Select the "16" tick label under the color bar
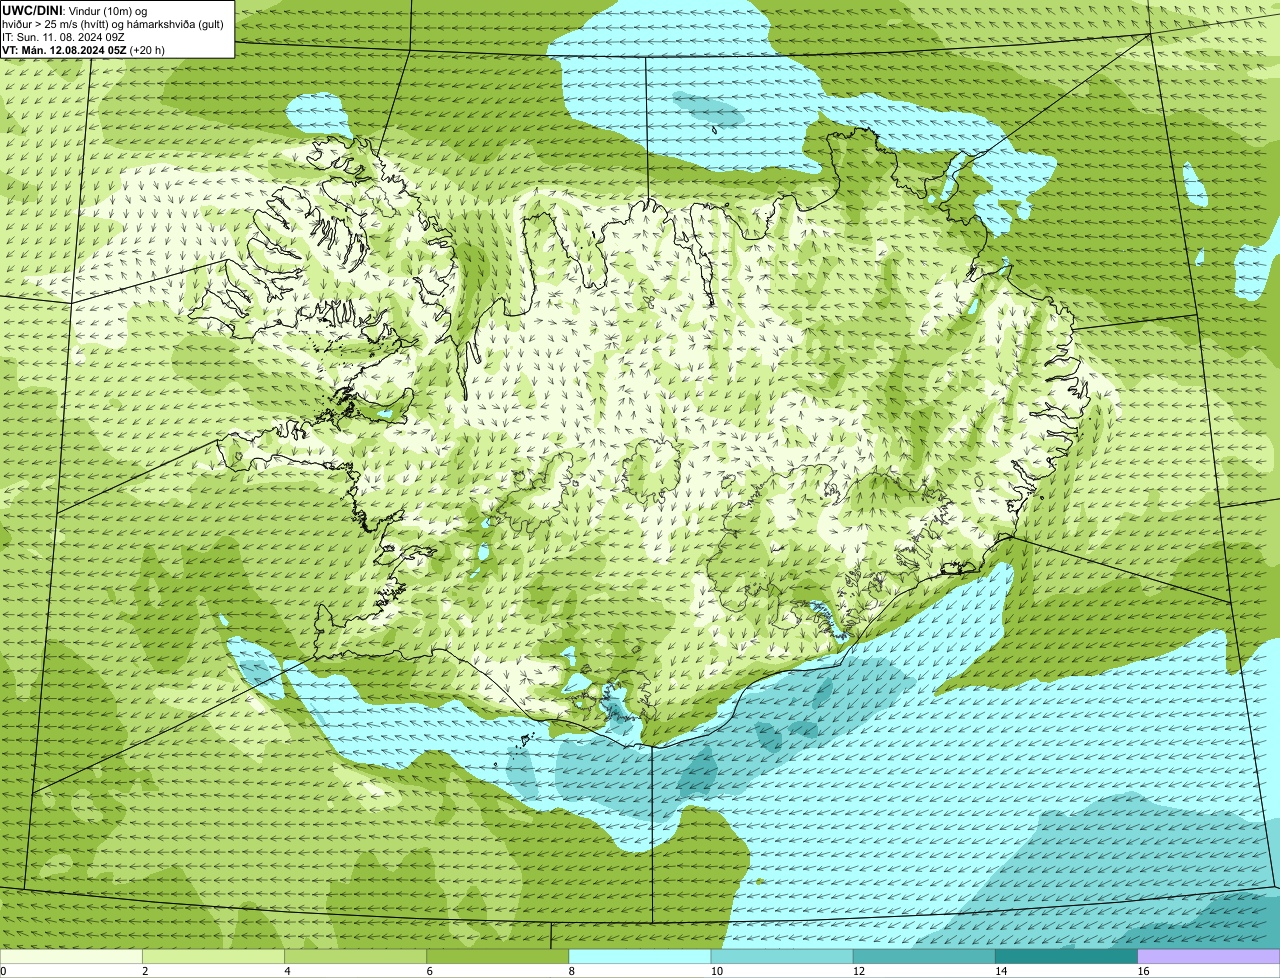 coord(1142,971)
